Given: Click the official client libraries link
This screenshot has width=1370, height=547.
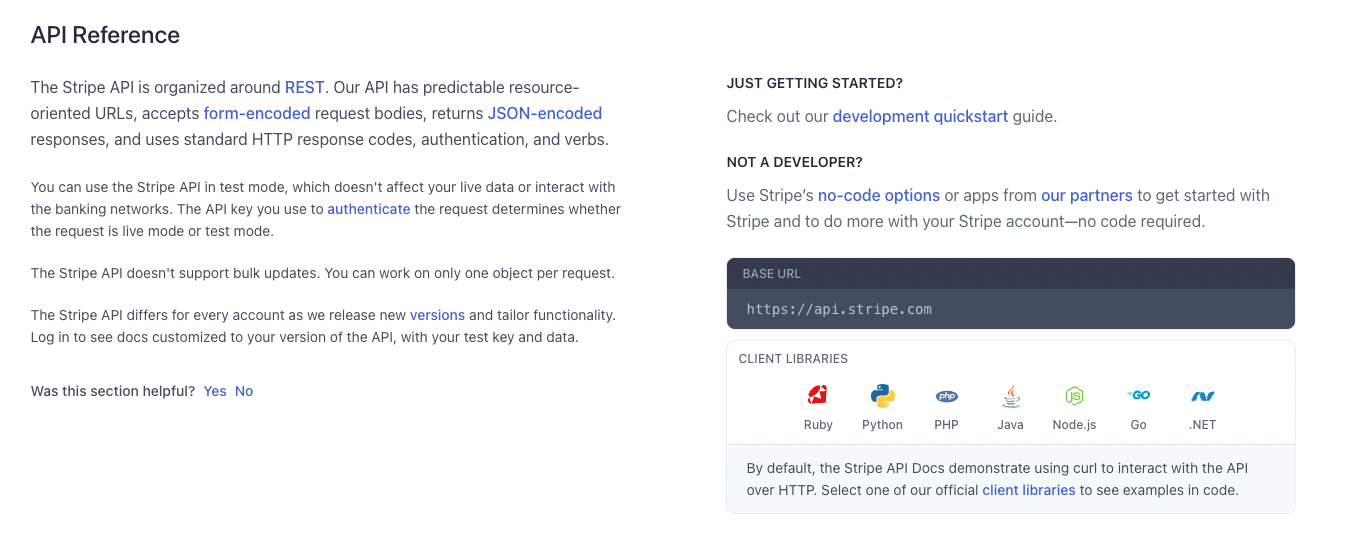Looking at the screenshot, I should (x=1029, y=490).
